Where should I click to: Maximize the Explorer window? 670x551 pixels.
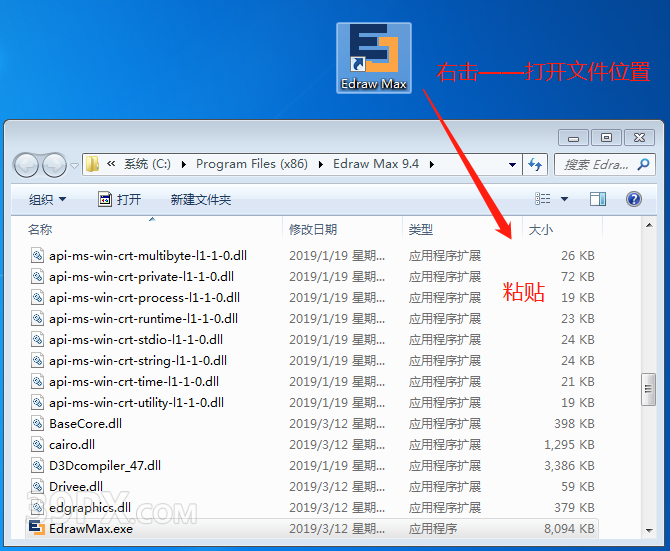pos(606,138)
